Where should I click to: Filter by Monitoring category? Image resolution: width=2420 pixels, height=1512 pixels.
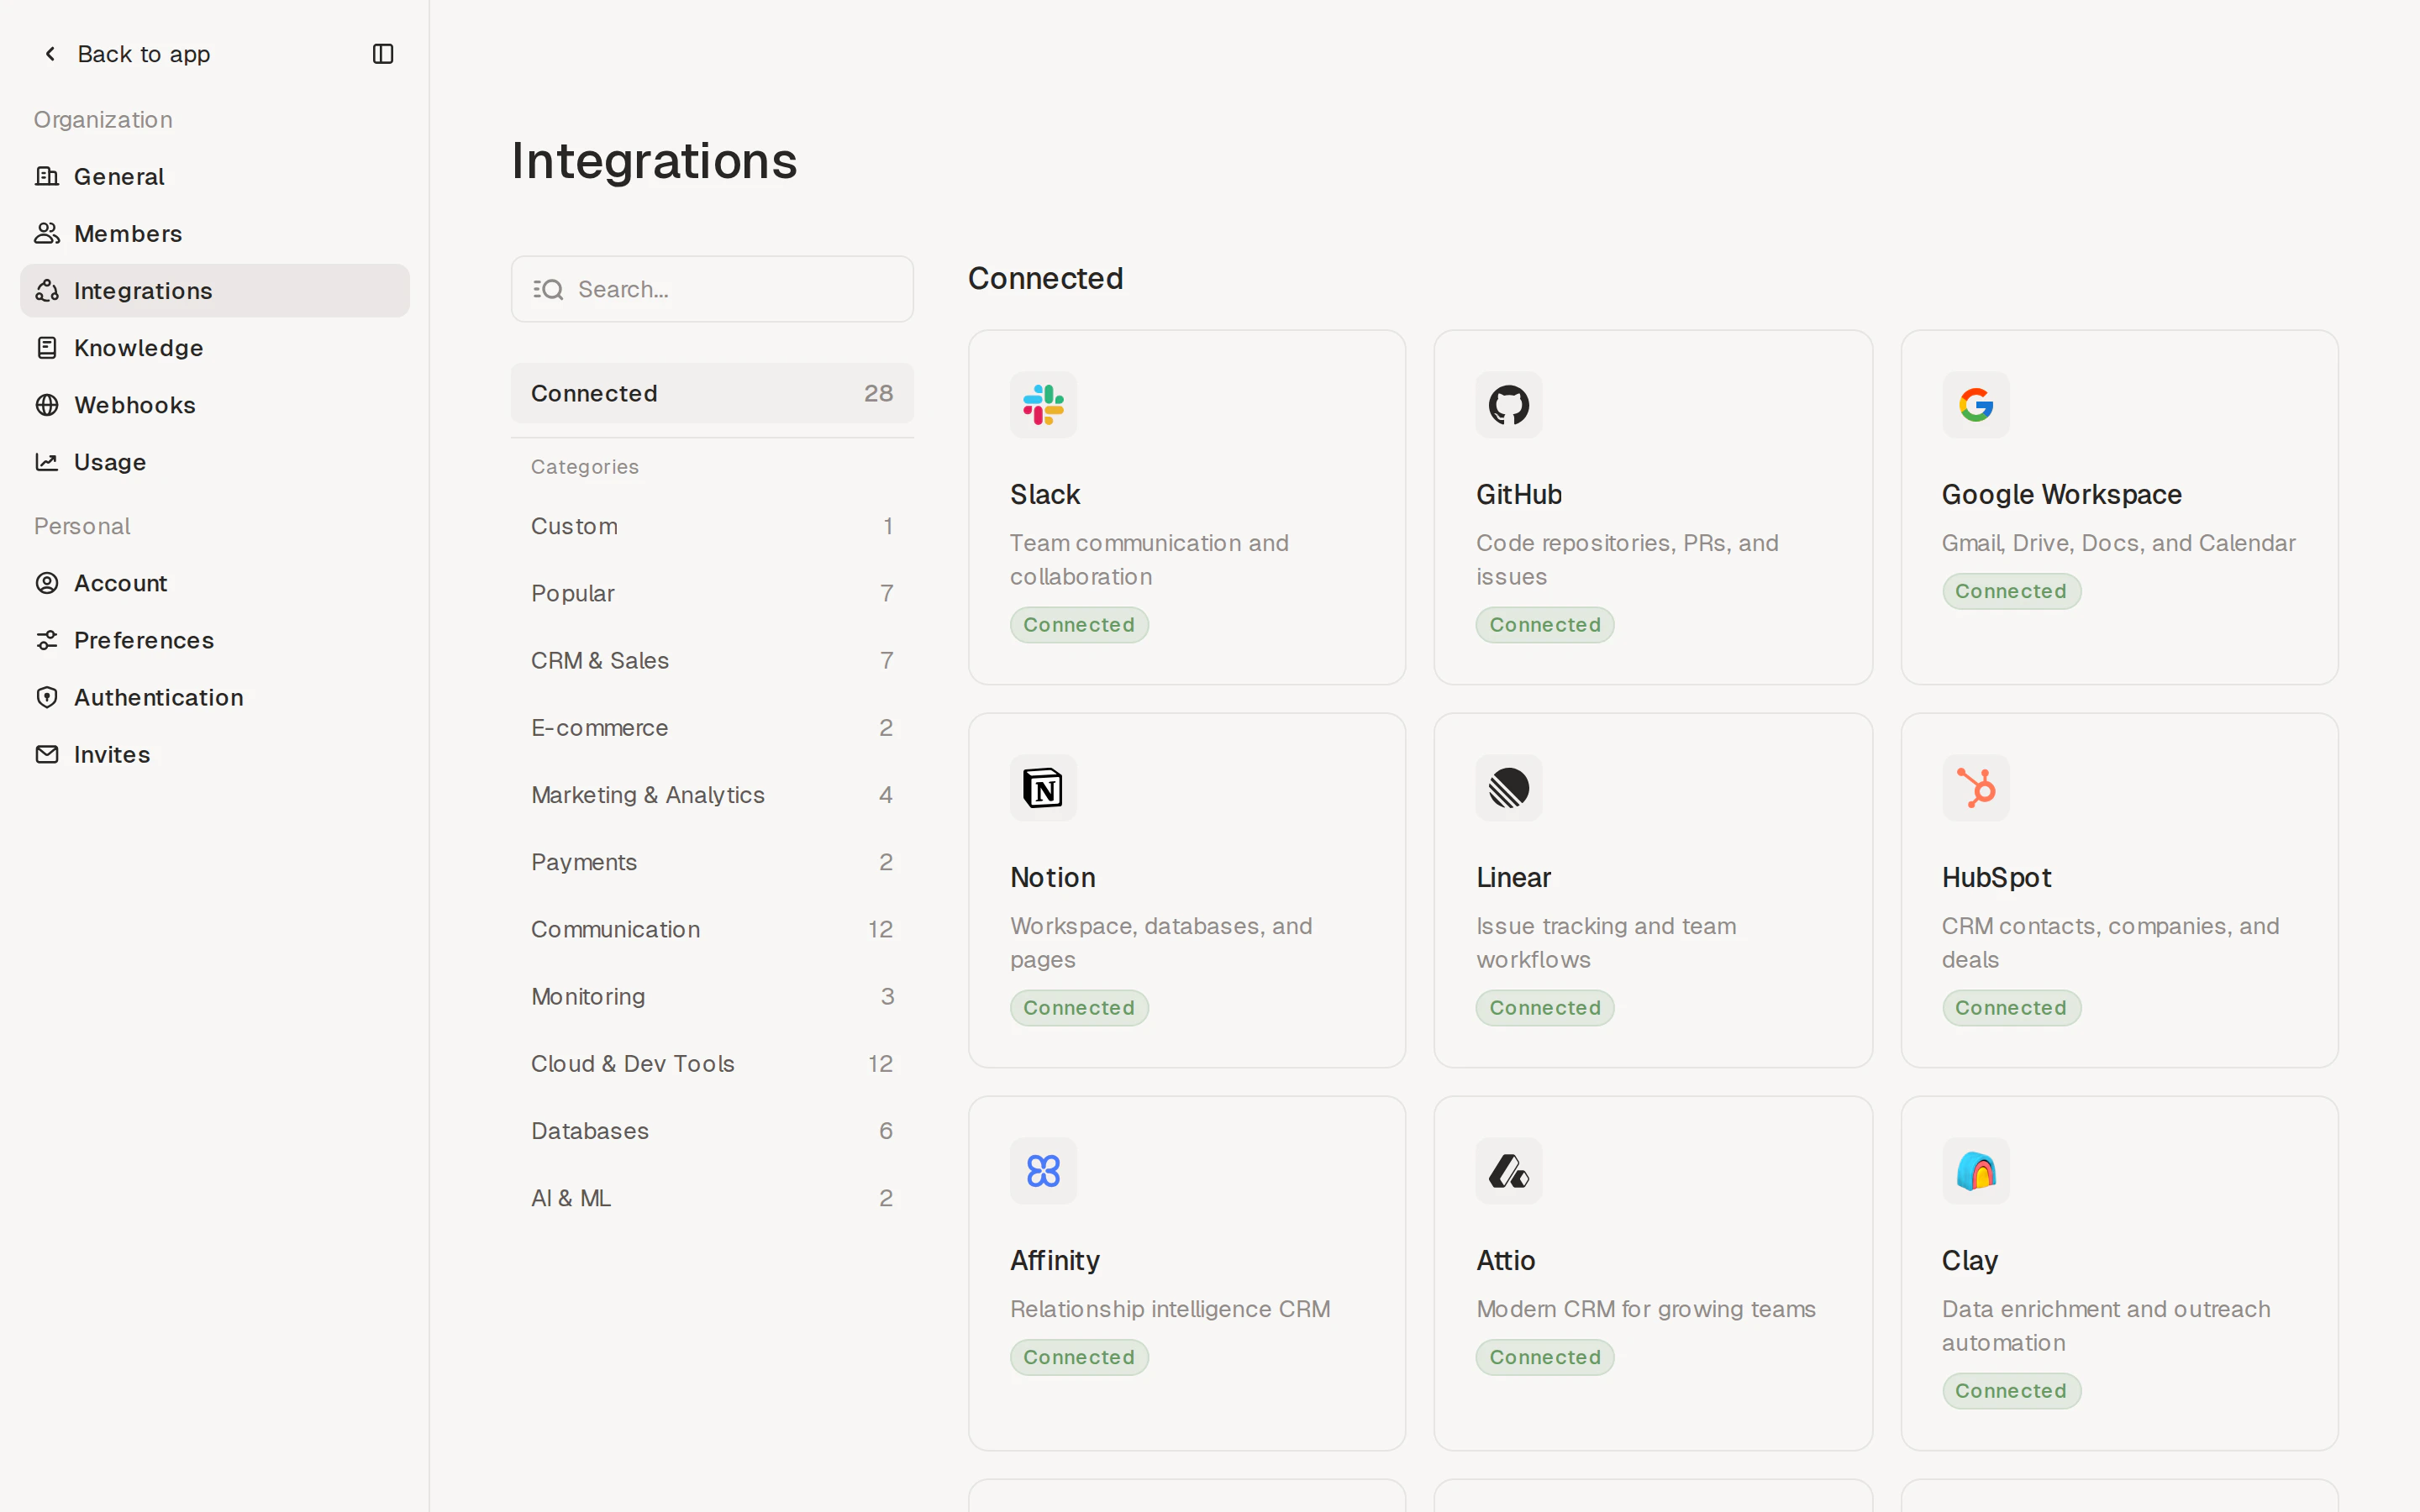tap(712, 996)
